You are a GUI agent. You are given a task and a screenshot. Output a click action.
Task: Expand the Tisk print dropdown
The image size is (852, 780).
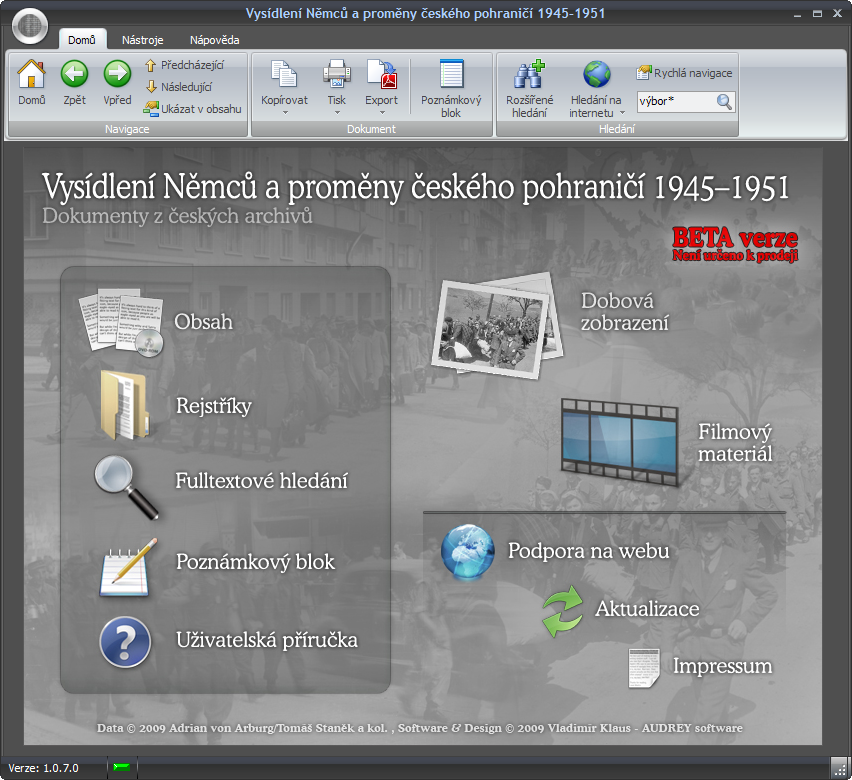coord(336,112)
